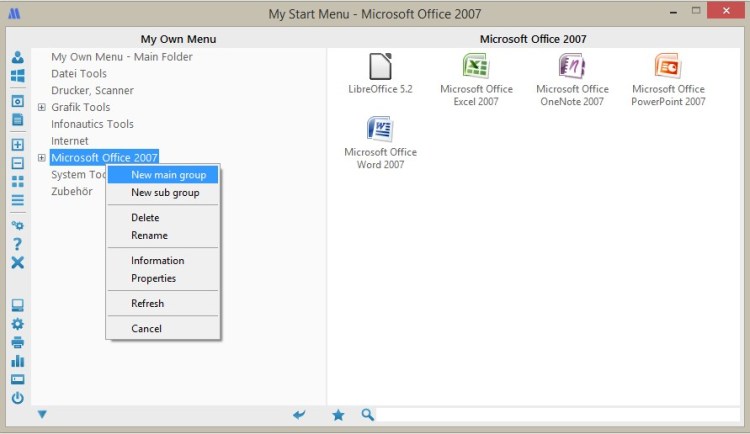Click the Windows logo sidebar icon
This screenshot has width=750, height=434.
point(18,76)
